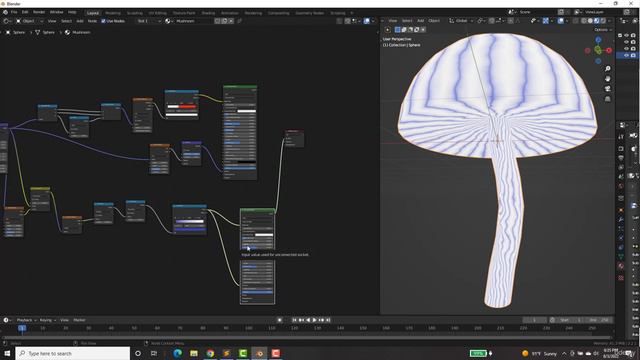Viewport: 640px width, 360px height.
Task: Switch to the Animation workspace tab
Action: coord(230,13)
